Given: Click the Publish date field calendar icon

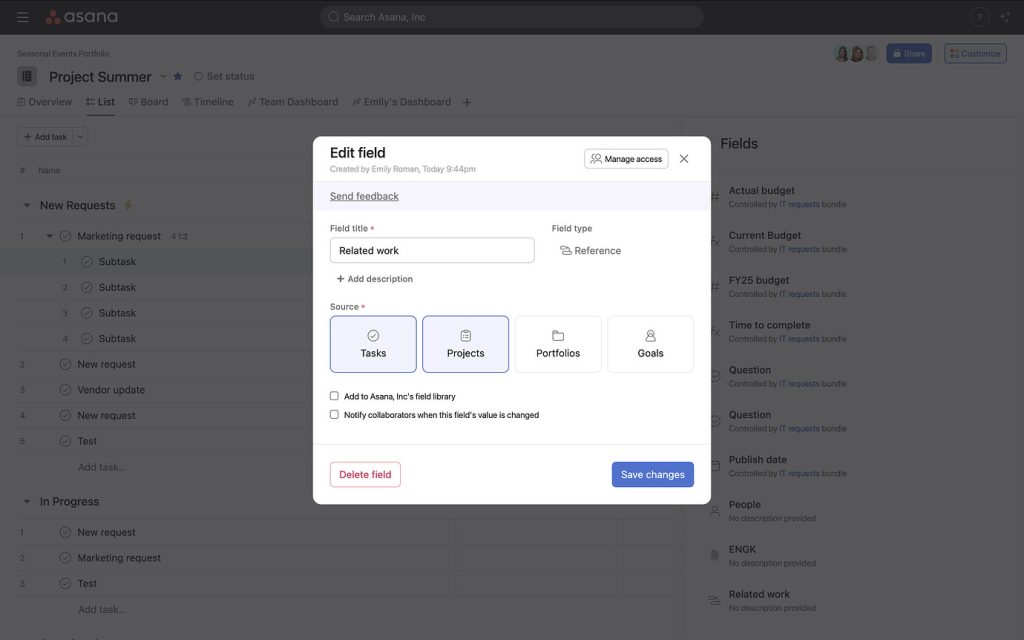Looking at the screenshot, I should (x=714, y=466).
